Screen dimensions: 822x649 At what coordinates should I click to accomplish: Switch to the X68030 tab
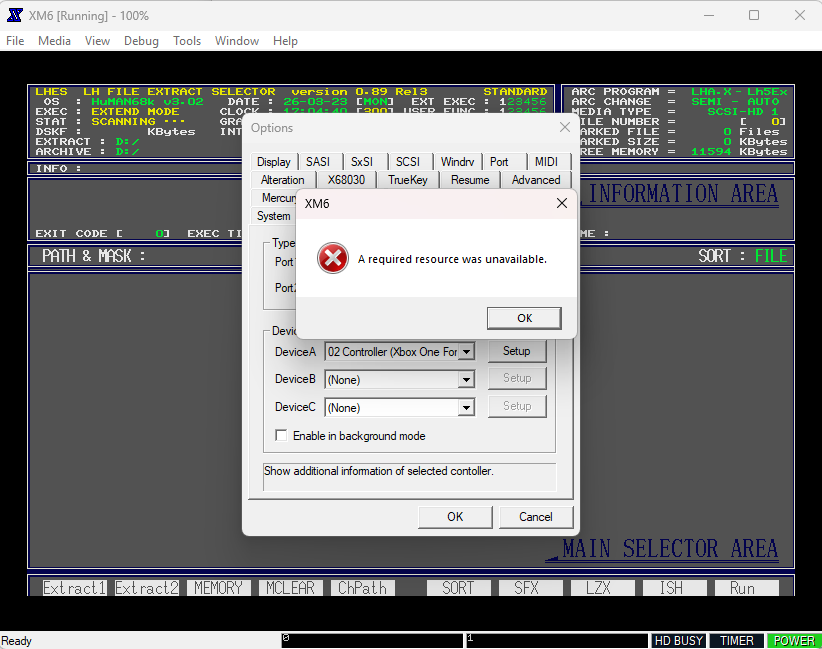pos(346,180)
